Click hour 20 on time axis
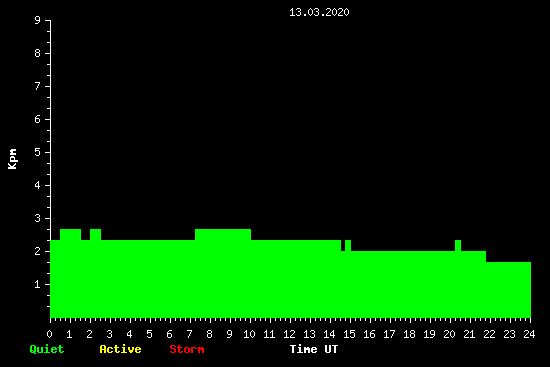 click(x=449, y=334)
